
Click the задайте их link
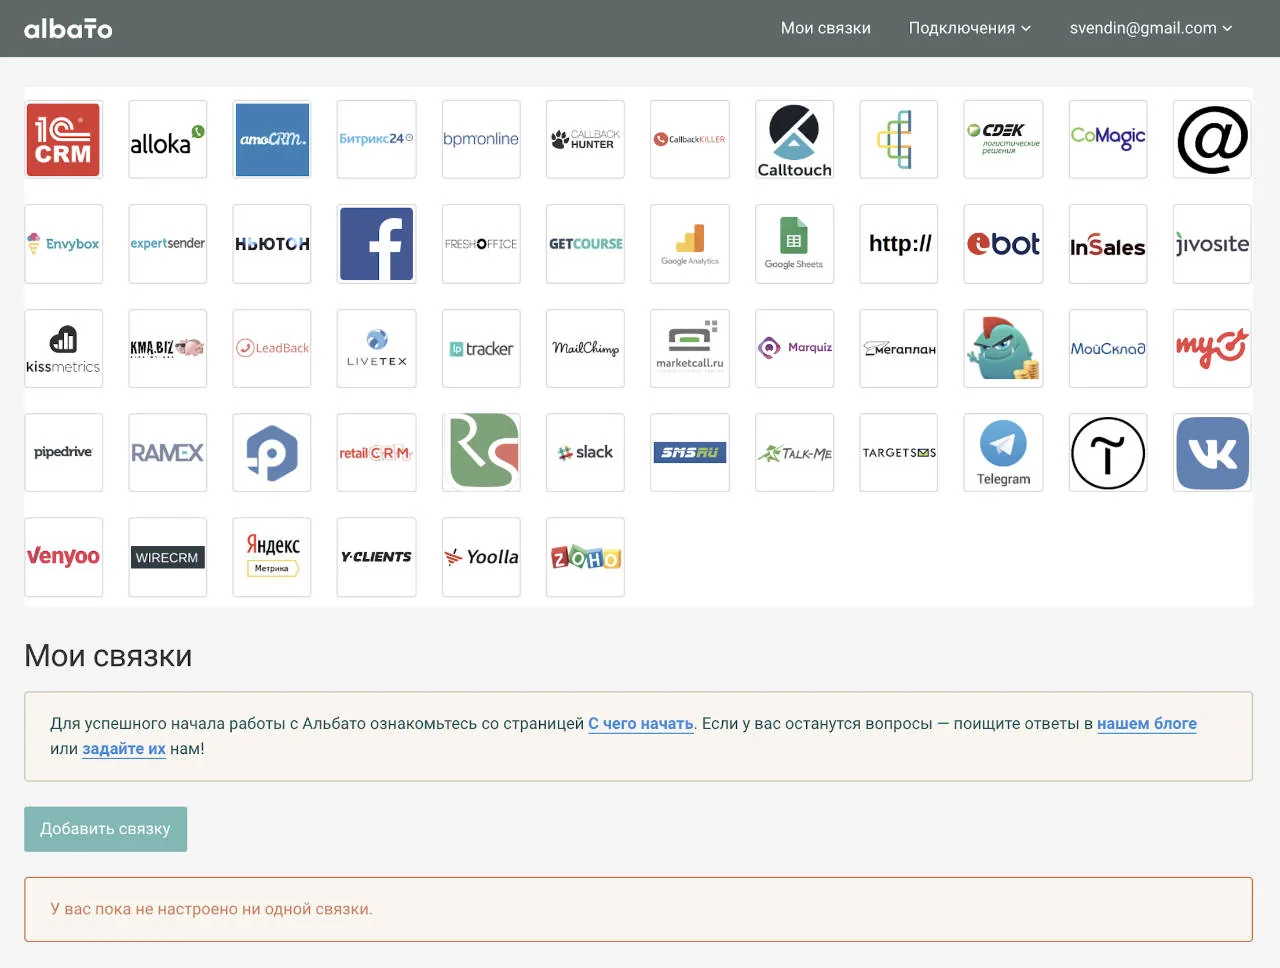tap(124, 749)
